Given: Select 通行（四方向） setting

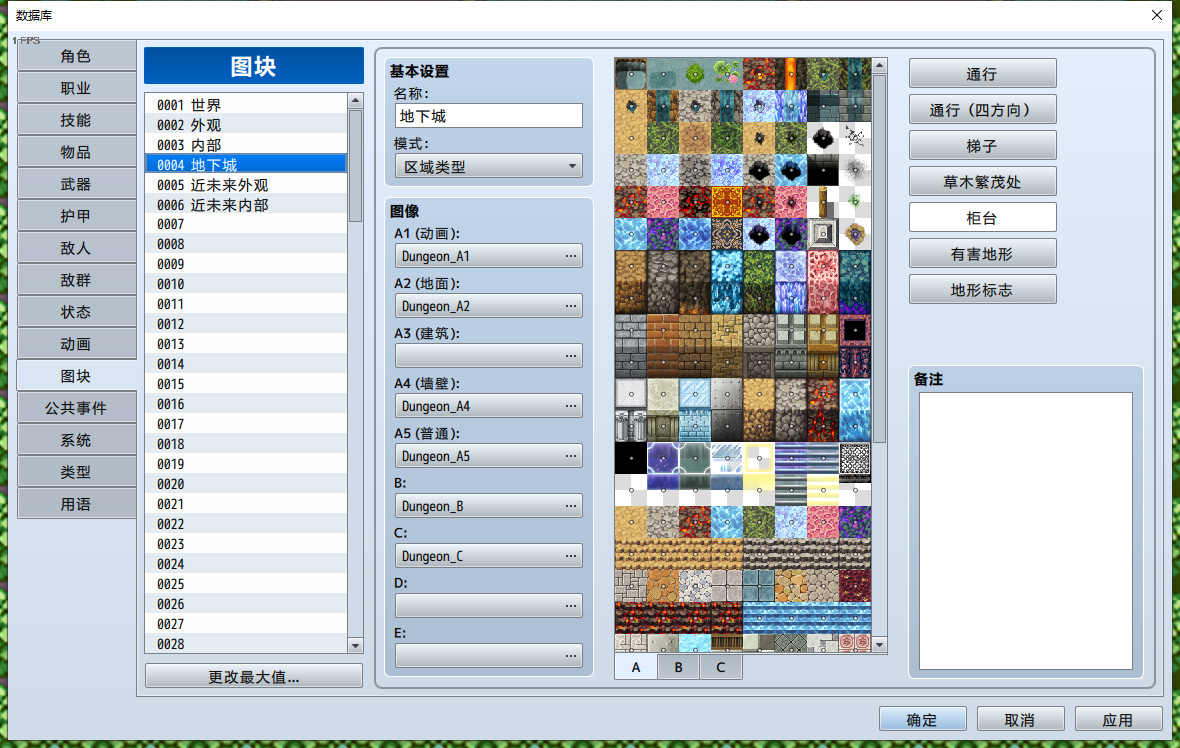Looking at the screenshot, I should [x=982, y=110].
